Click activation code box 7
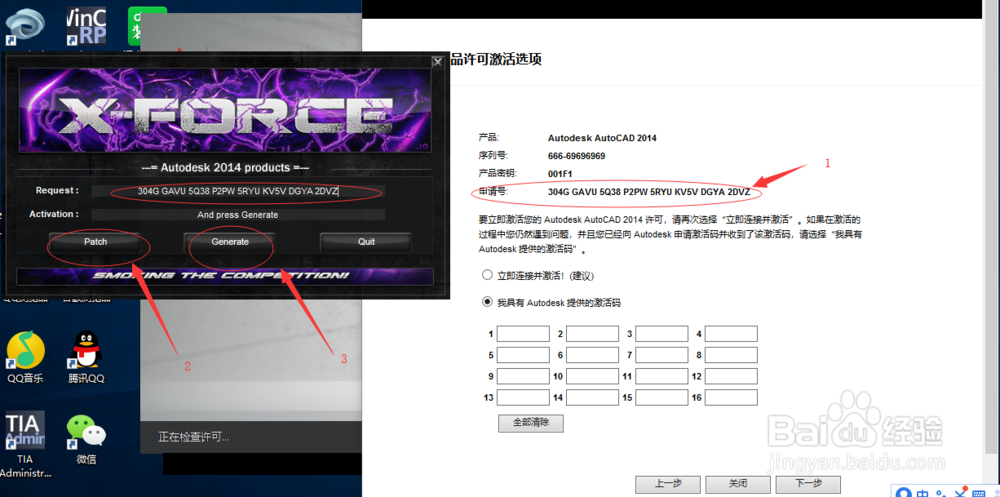The width and height of the screenshot is (1000, 497). pyautogui.click(x=662, y=355)
